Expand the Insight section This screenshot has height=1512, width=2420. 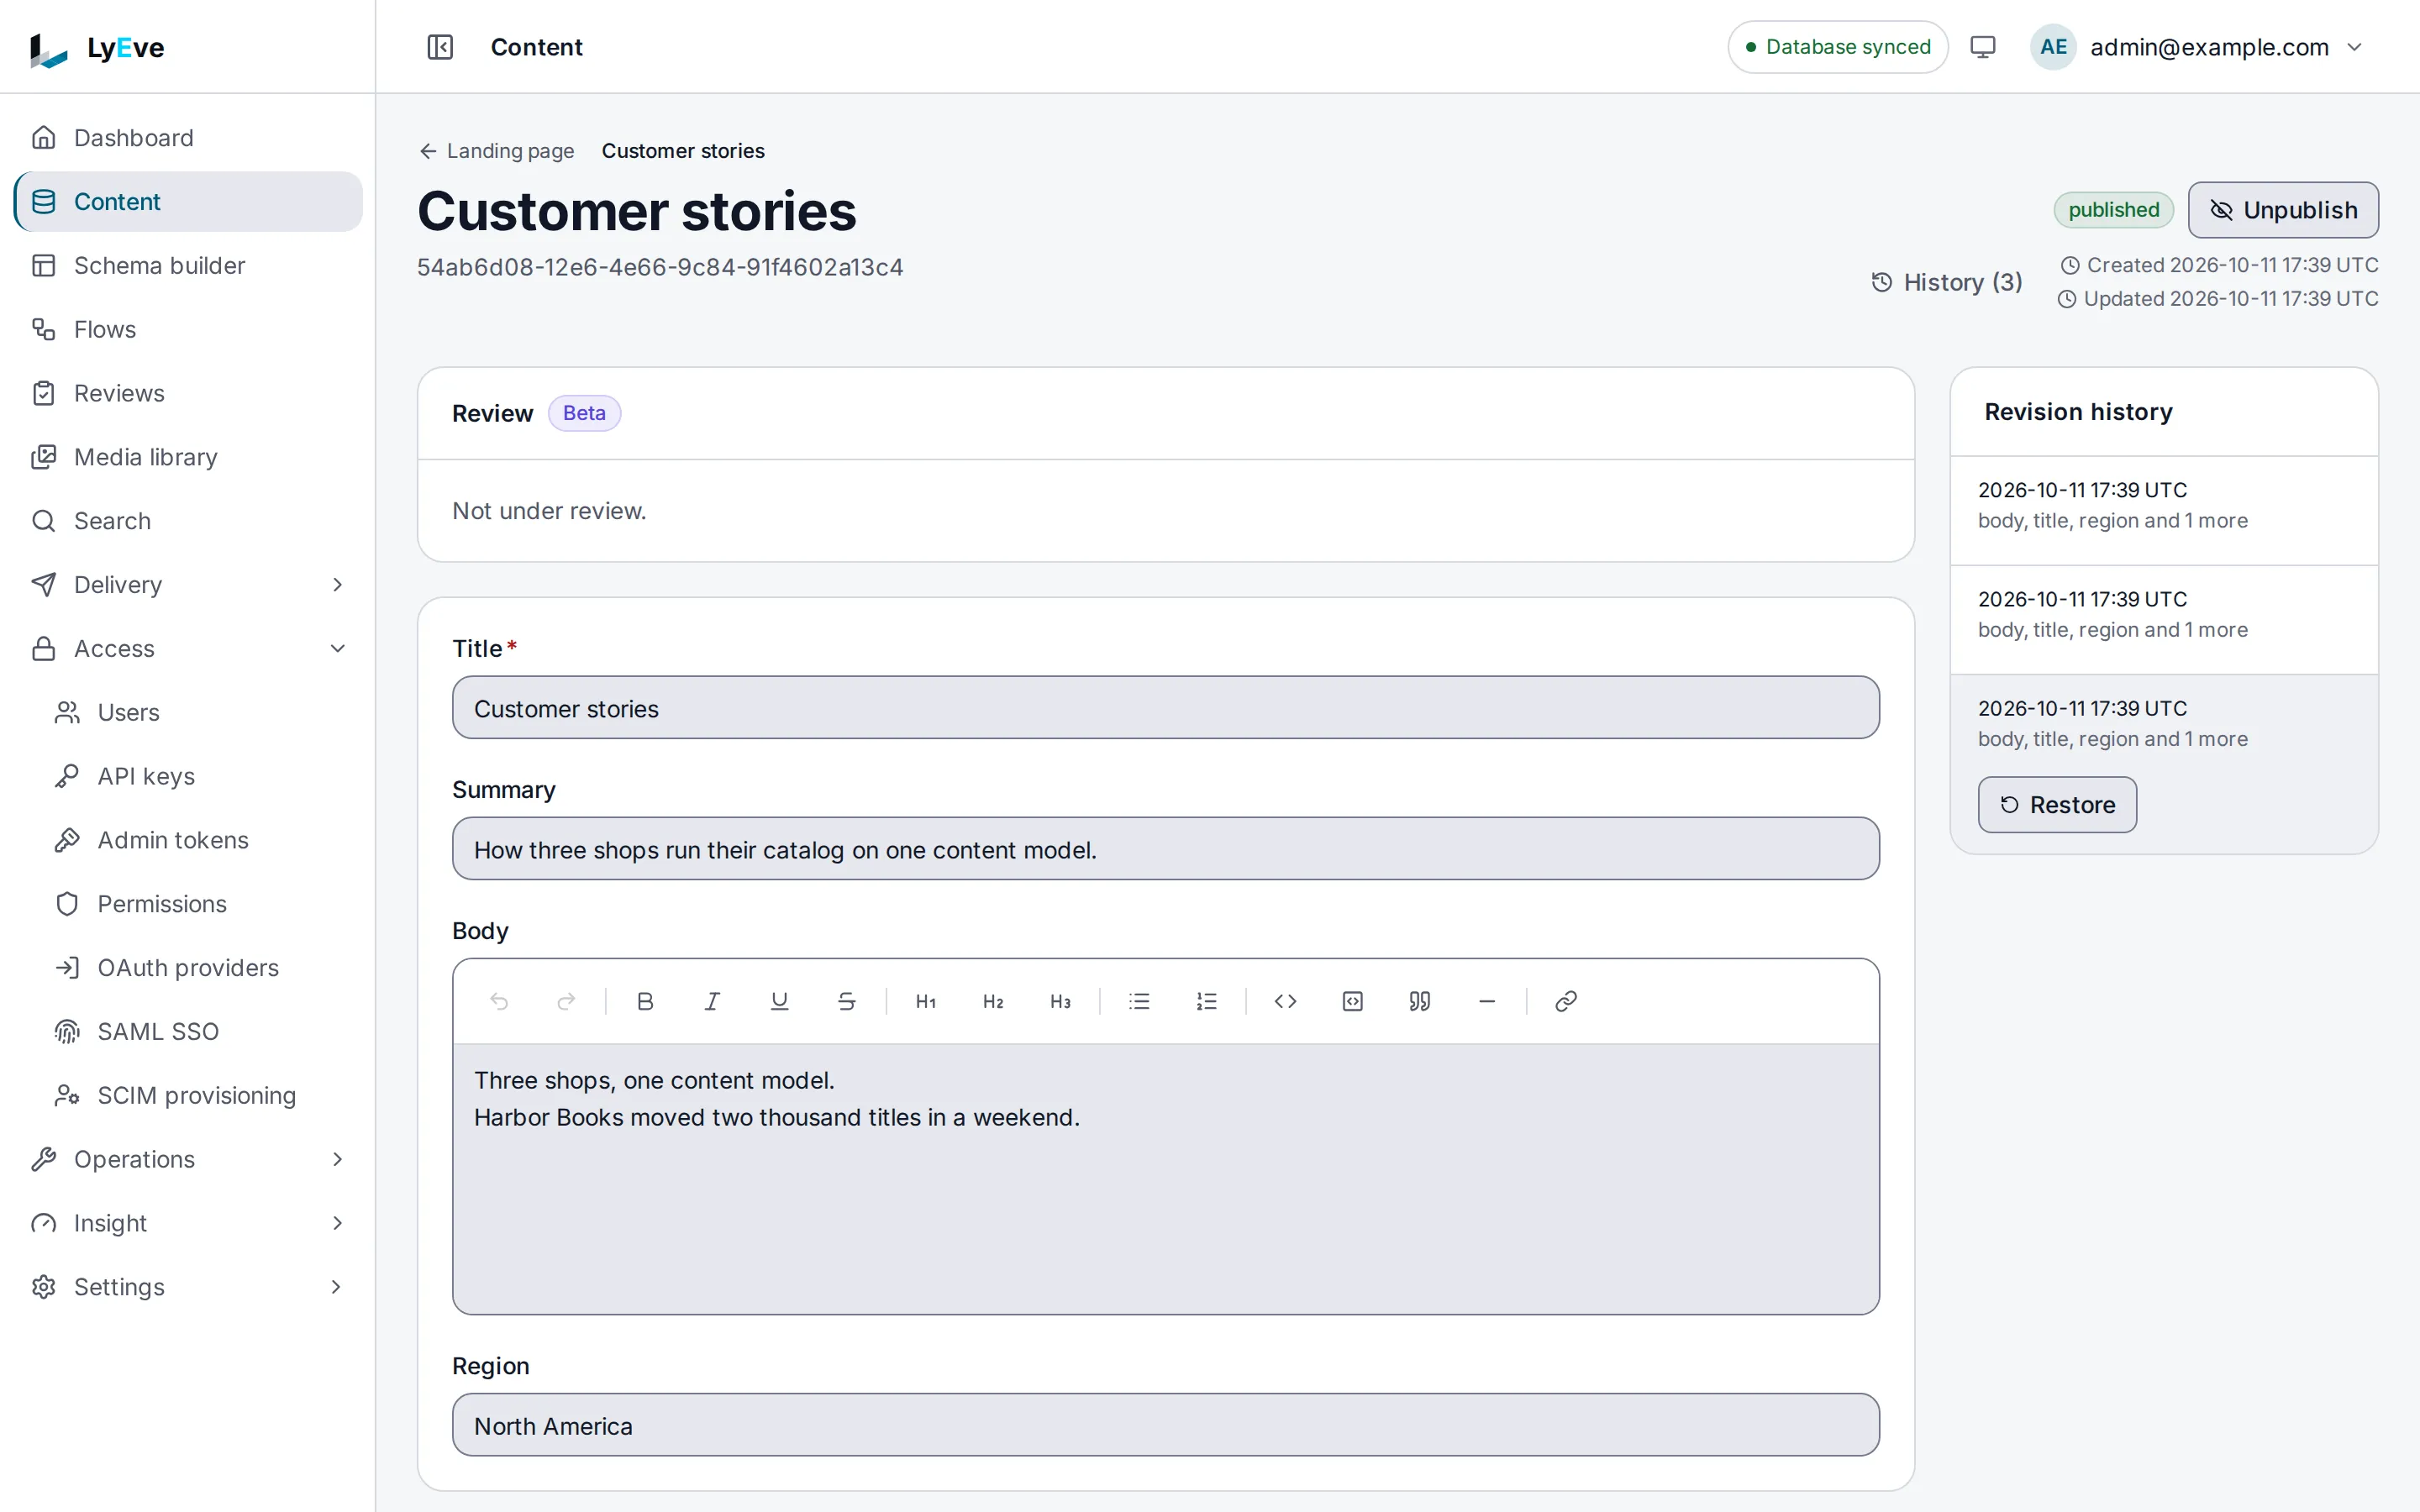click(x=188, y=1223)
